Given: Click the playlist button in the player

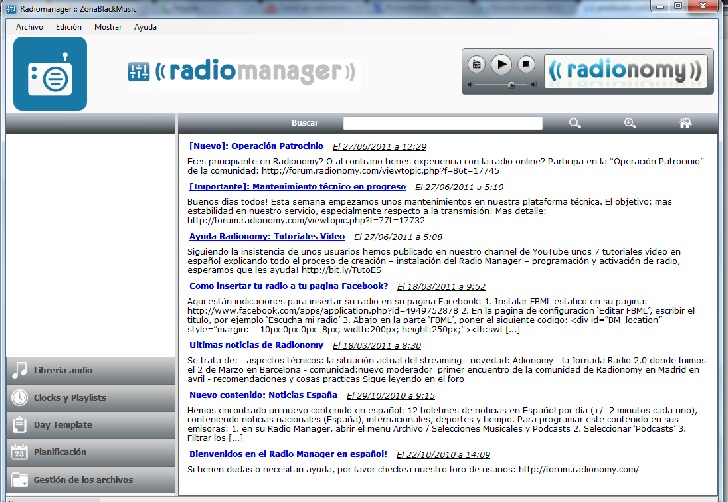Looking at the screenshot, I should coord(476,64).
